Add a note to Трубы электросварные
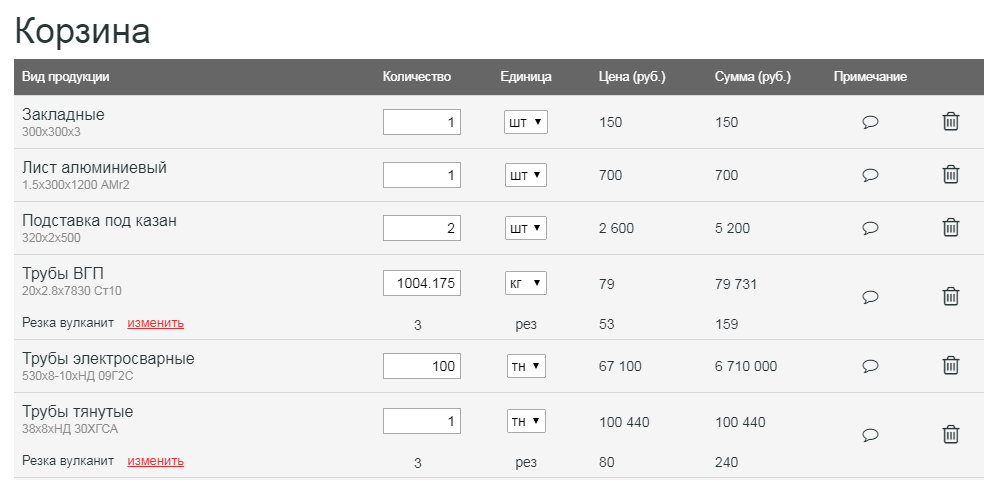Image resolution: width=997 pixels, height=480 pixels. (x=870, y=366)
